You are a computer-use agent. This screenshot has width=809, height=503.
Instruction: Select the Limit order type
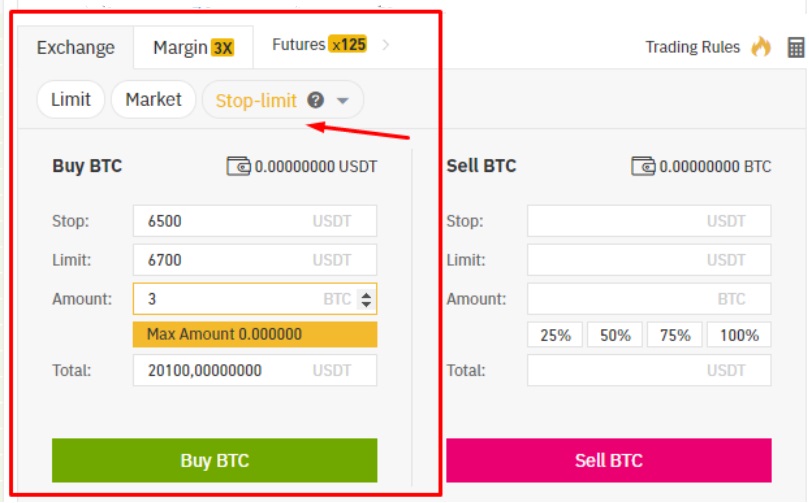(x=71, y=100)
